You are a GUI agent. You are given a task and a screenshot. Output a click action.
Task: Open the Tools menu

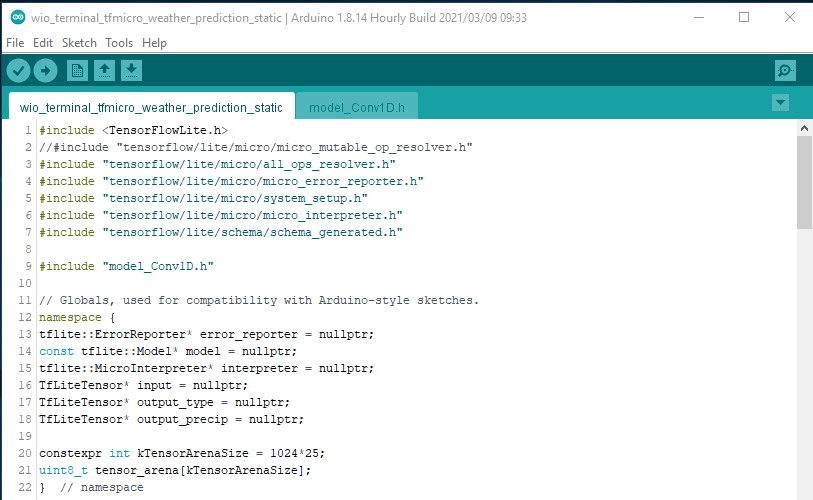(x=119, y=43)
